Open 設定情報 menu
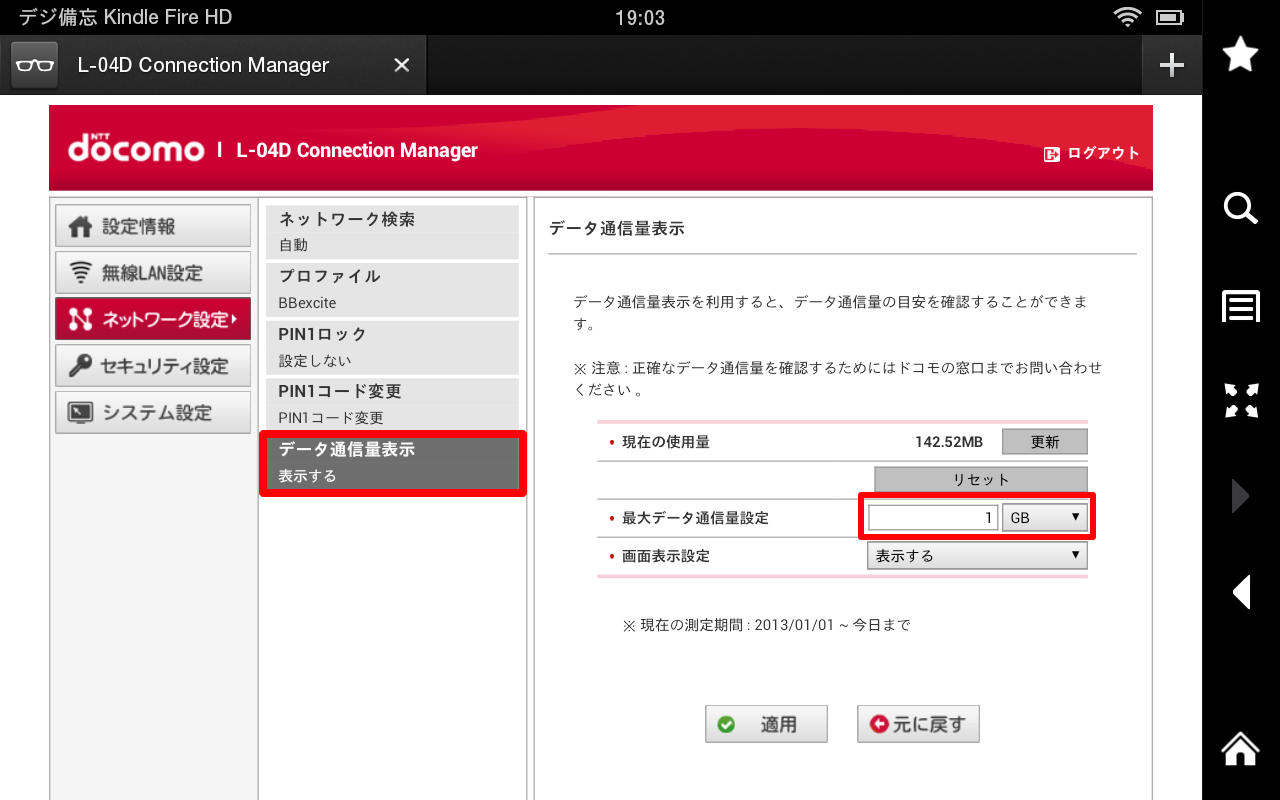This screenshot has width=1280, height=800. [x=153, y=226]
